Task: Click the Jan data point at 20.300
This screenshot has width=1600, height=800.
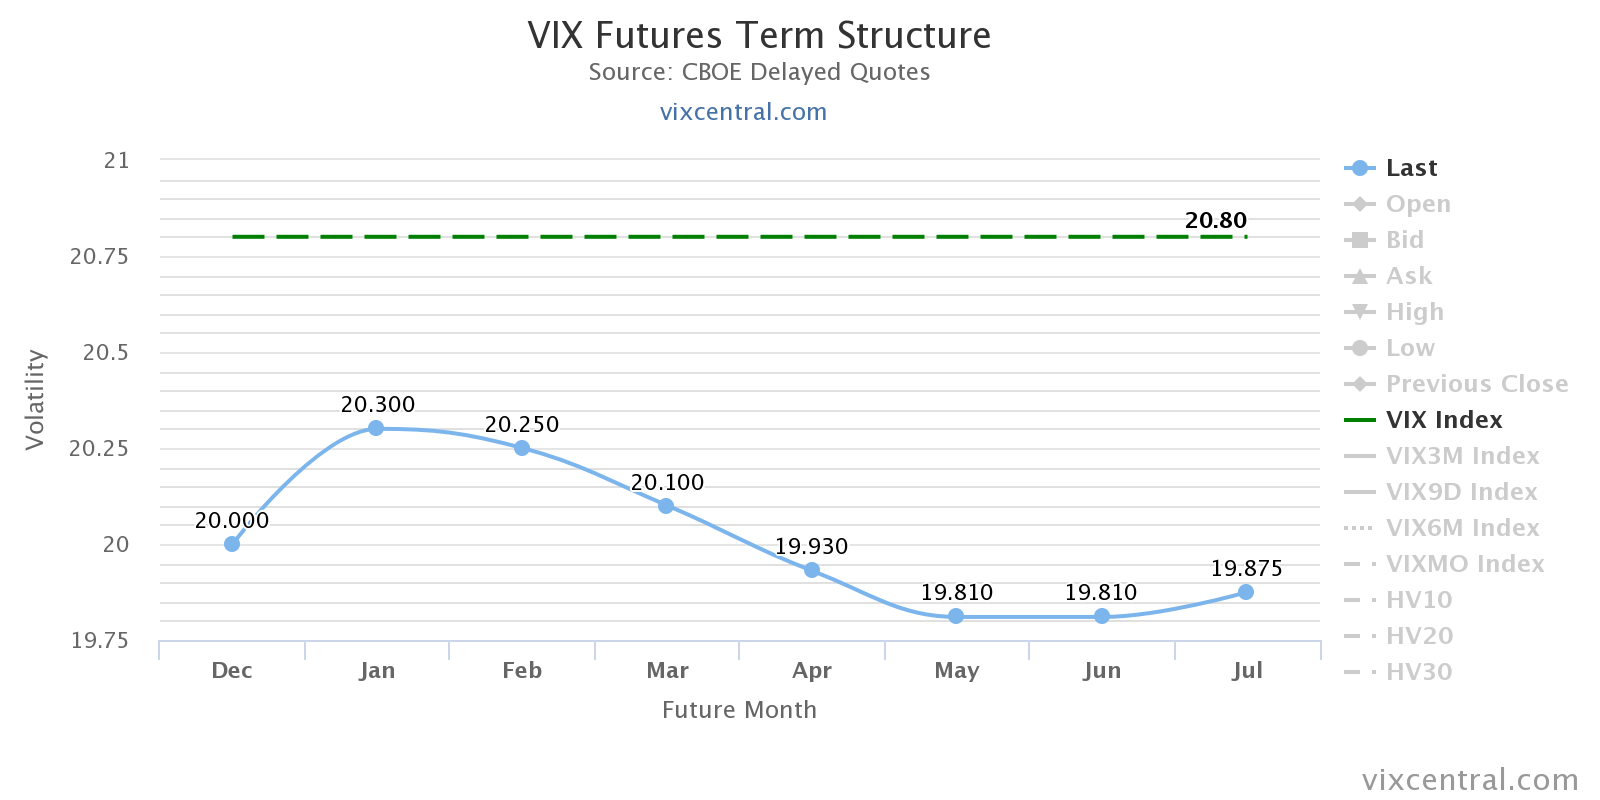Action: [376, 428]
